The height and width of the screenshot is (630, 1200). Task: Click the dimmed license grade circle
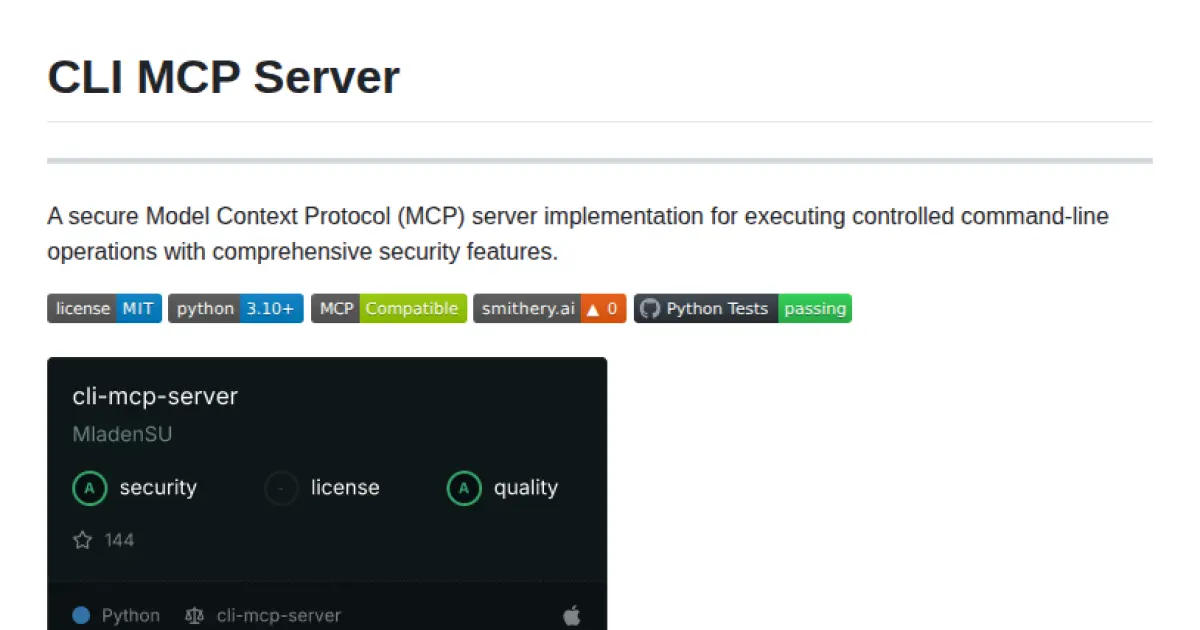point(281,488)
